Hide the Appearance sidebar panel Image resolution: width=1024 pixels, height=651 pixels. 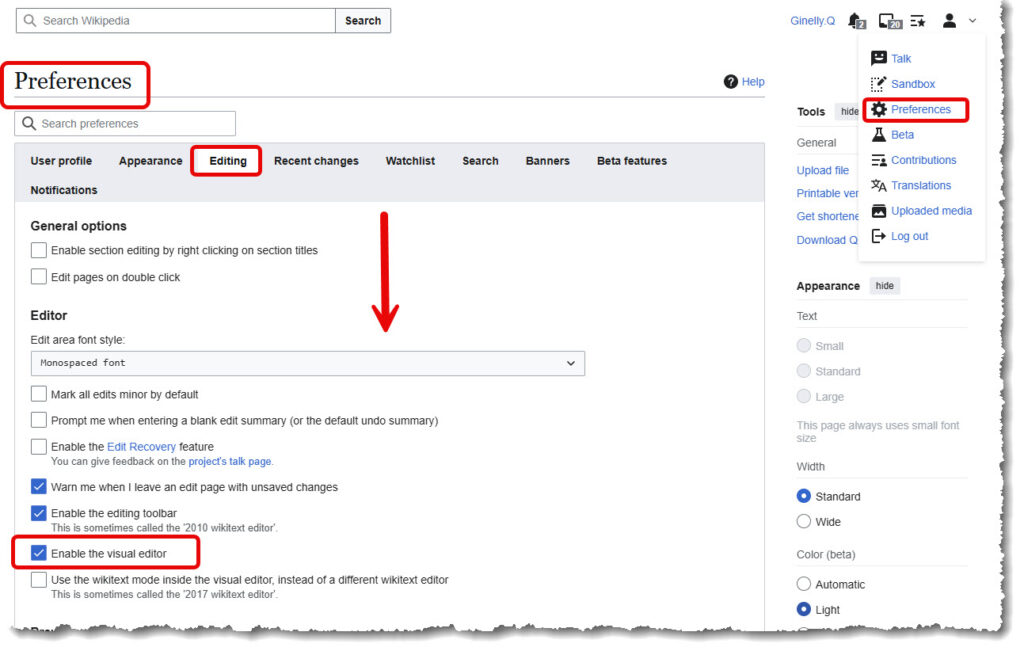pos(884,286)
